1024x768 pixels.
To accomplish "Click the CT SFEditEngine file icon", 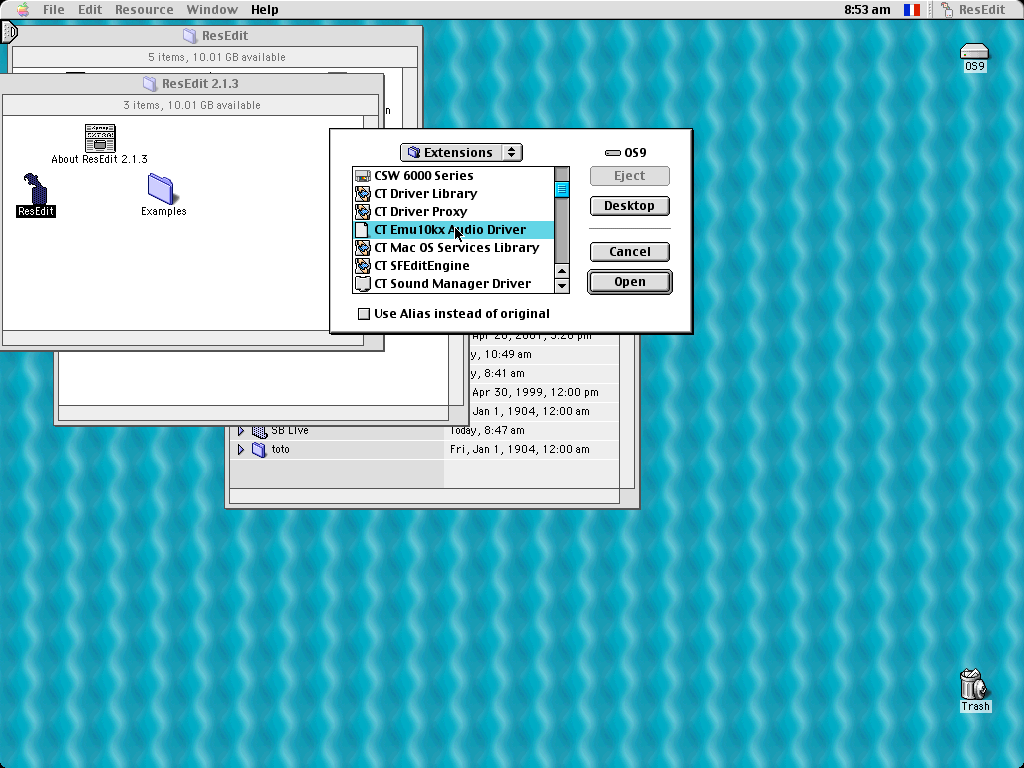I will click(x=362, y=266).
